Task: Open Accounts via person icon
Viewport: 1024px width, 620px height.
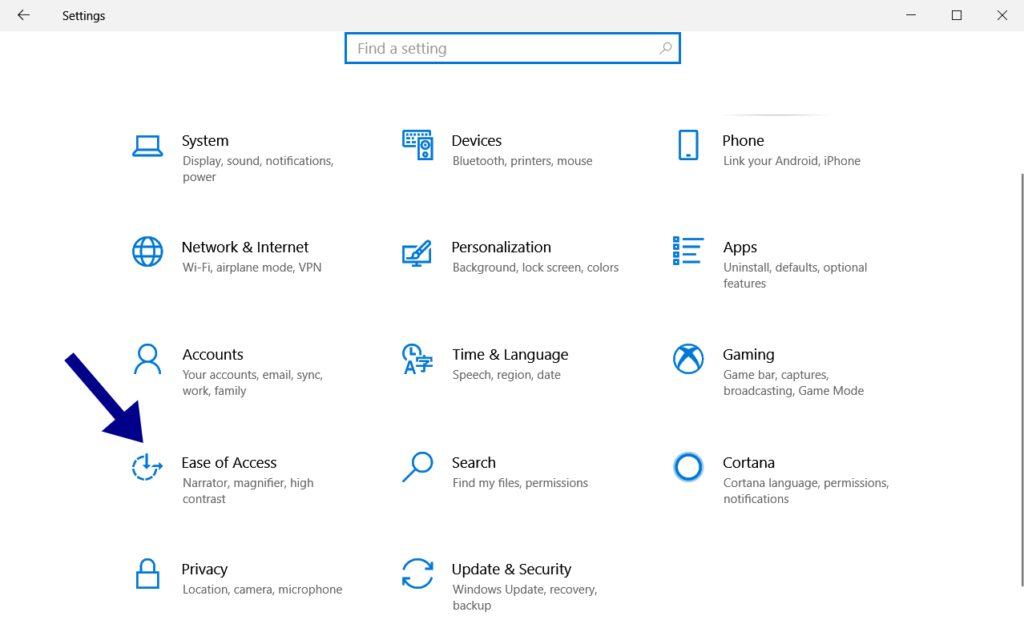Action: tap(147, 358)
